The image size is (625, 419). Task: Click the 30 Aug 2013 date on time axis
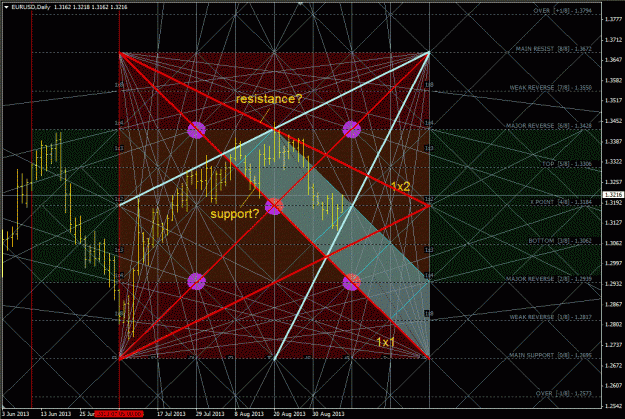tap(328, 414)
